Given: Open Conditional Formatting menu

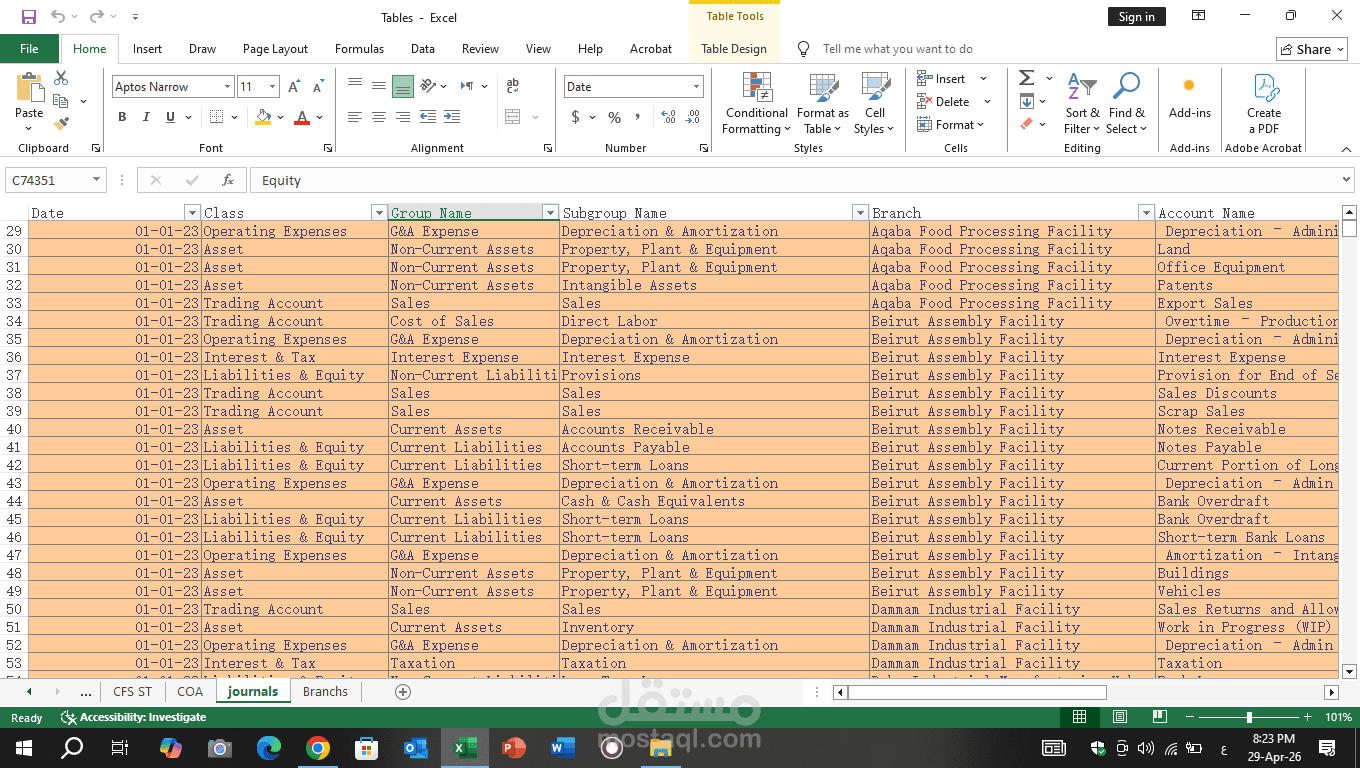Looking at the screenshot, I should 757,104.
